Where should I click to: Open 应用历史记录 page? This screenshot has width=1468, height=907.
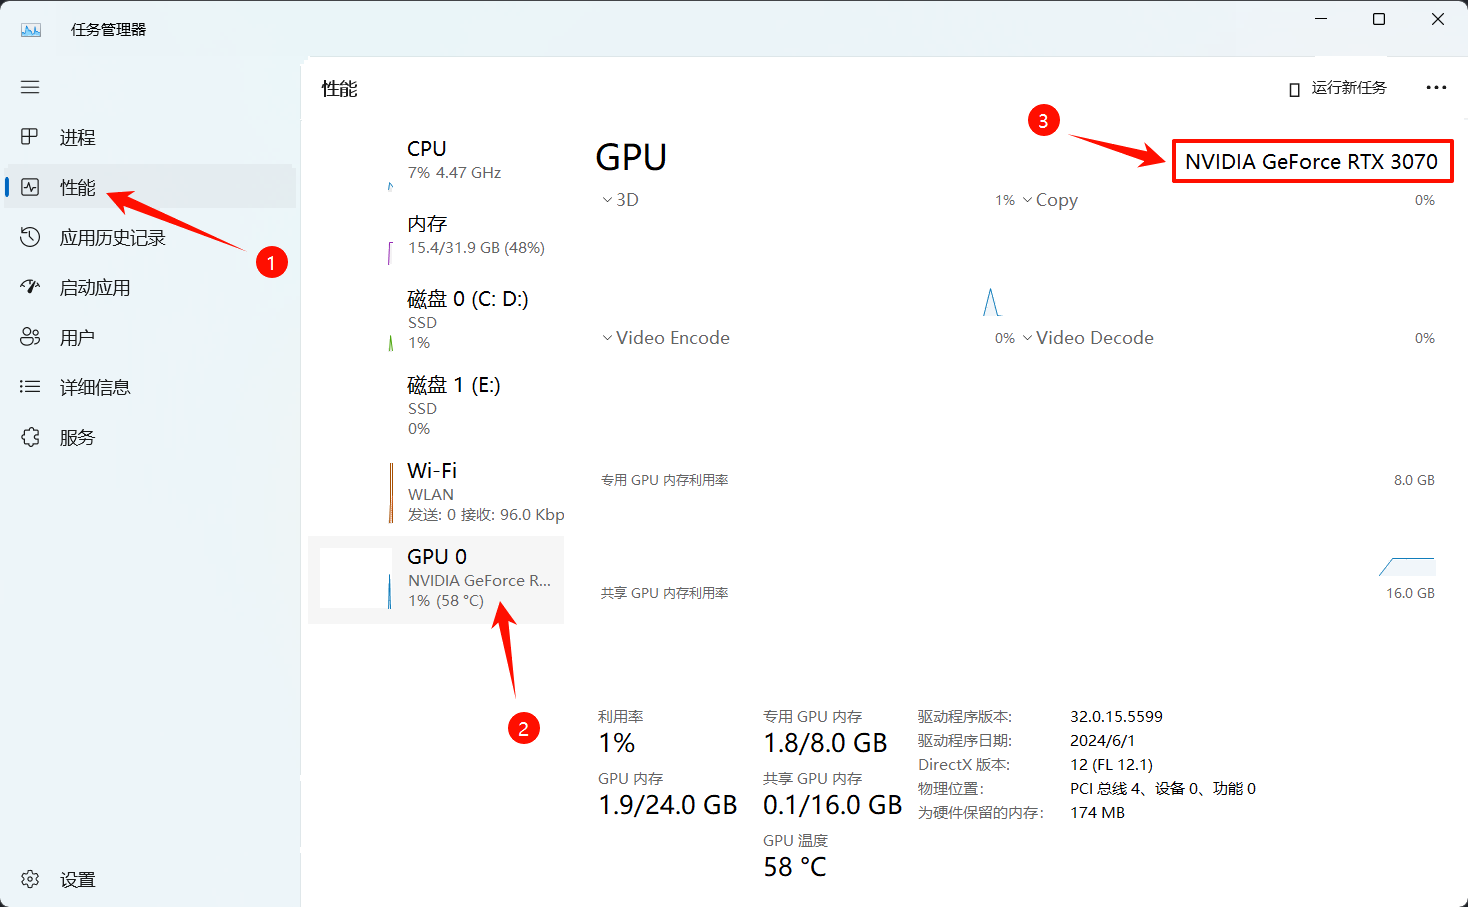(150, 237)
